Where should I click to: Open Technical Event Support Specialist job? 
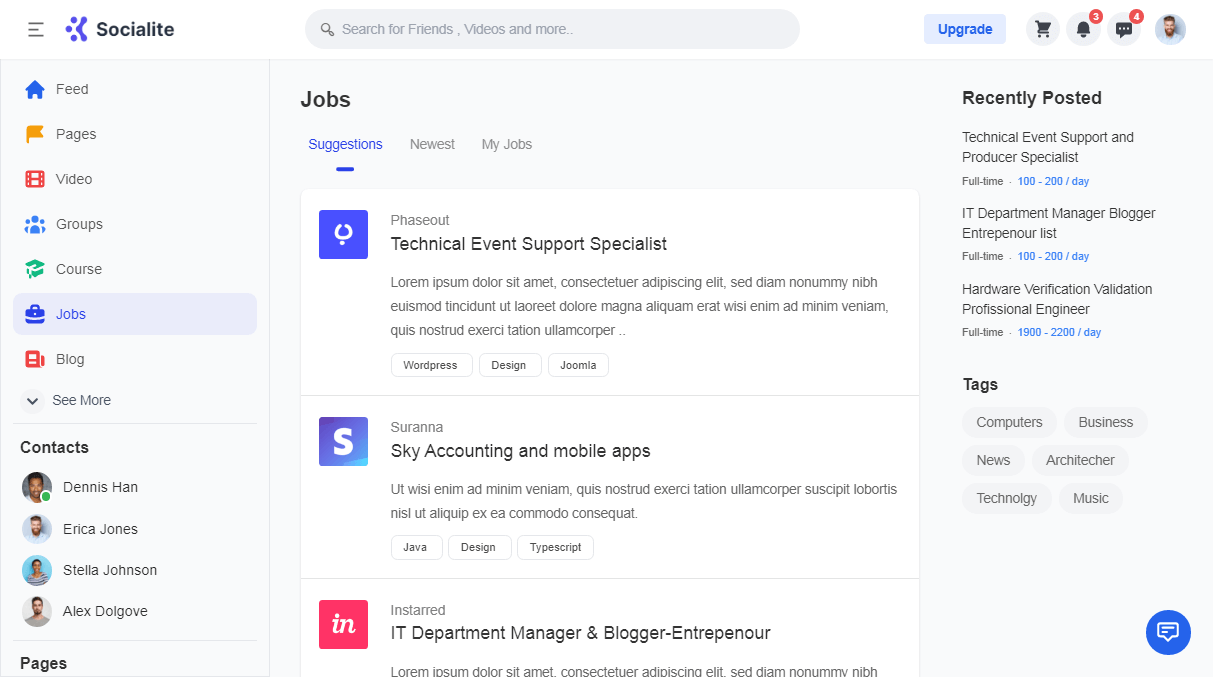tap(528, 244)
